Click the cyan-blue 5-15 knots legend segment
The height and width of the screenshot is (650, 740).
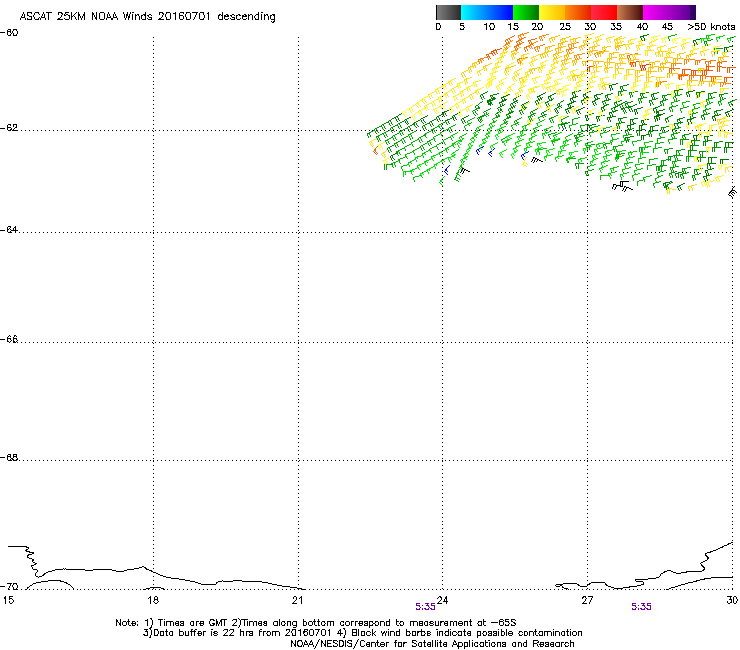487,12
